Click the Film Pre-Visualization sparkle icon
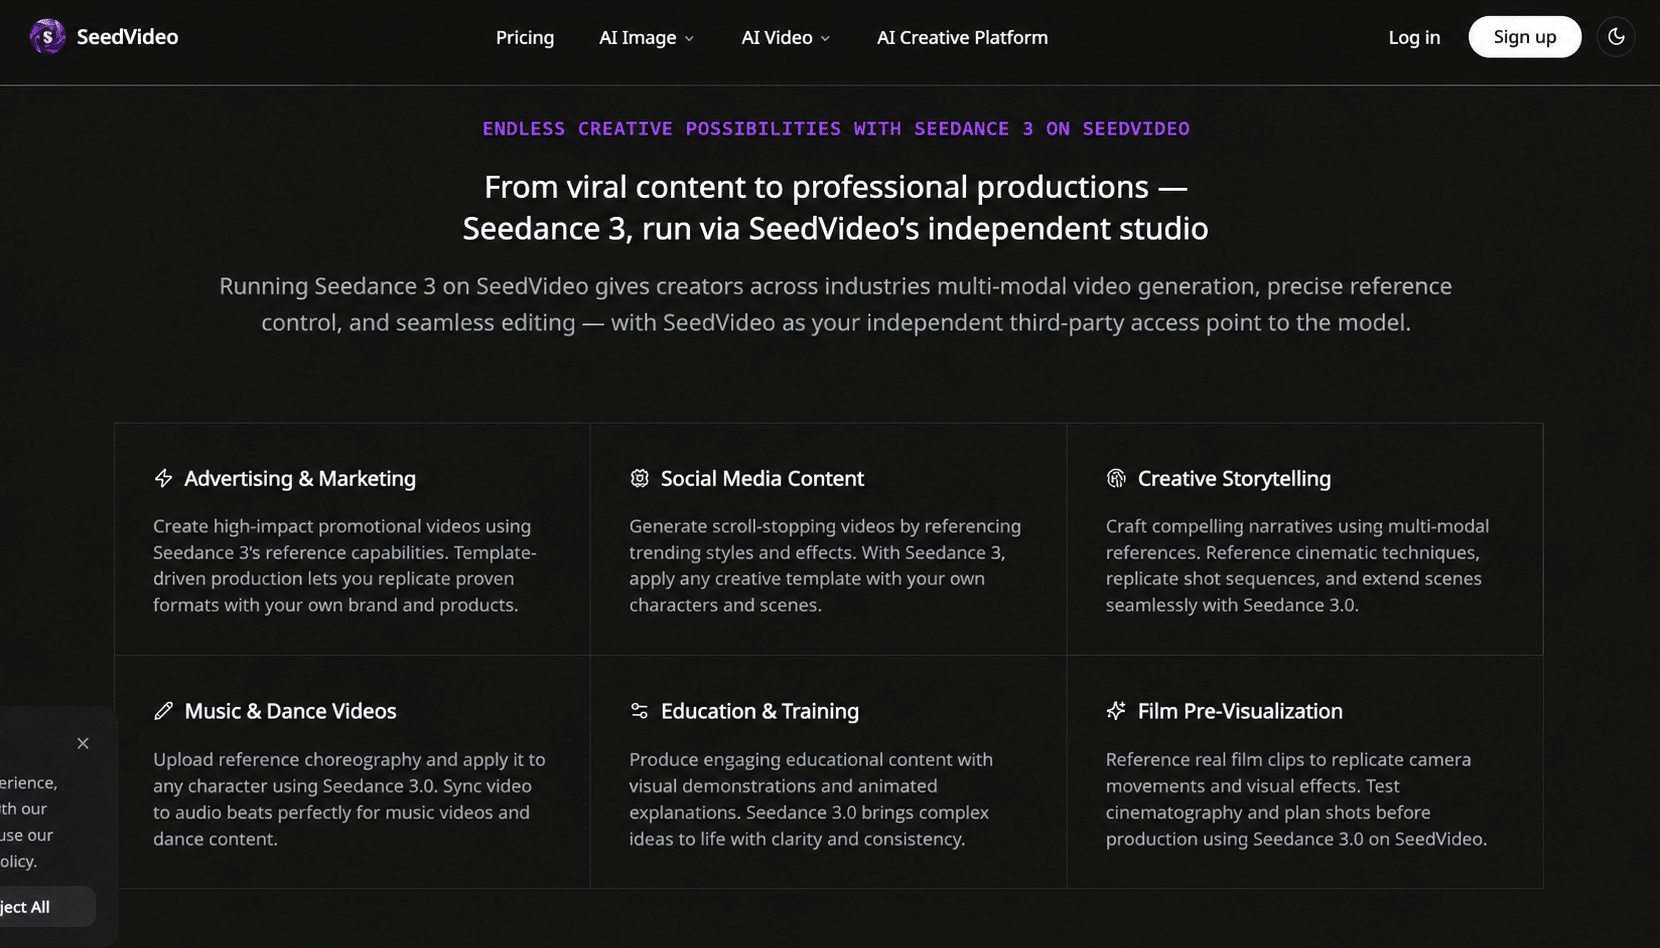 (x=1116, y=711)
